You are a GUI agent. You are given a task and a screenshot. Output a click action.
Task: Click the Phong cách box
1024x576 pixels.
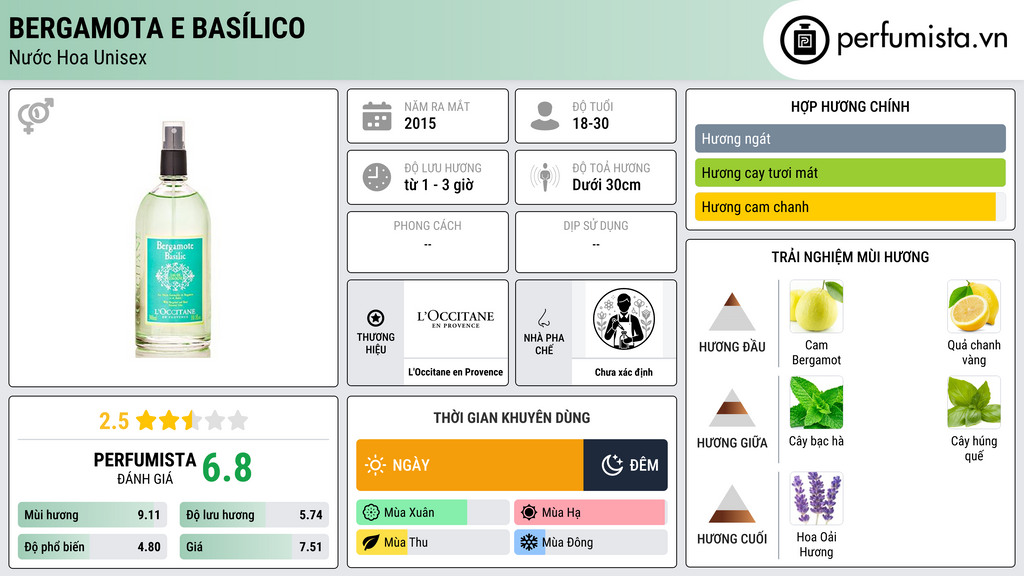[428, 242]
